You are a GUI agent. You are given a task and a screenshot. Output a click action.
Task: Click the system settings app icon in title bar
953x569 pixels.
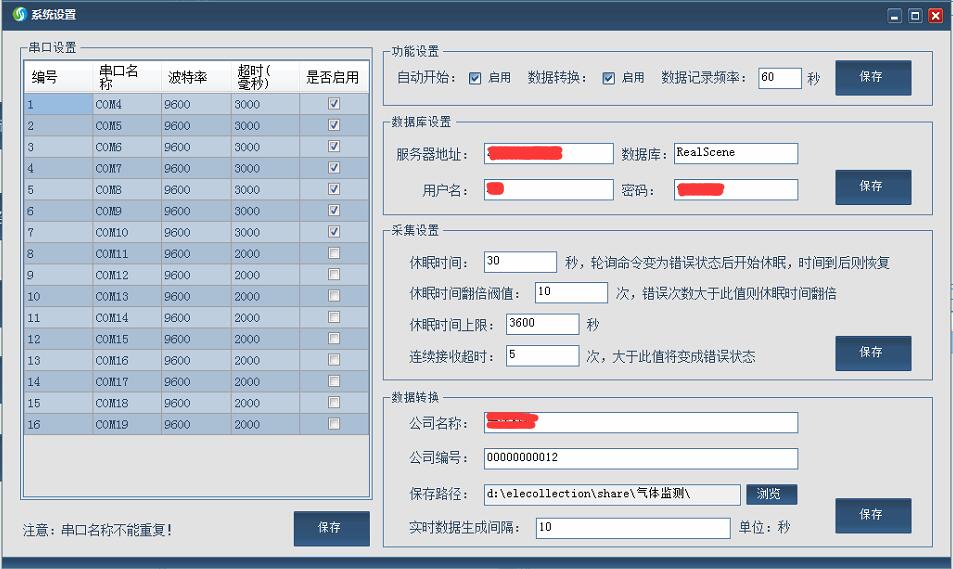pyautogui.click(x=18, y=15)
